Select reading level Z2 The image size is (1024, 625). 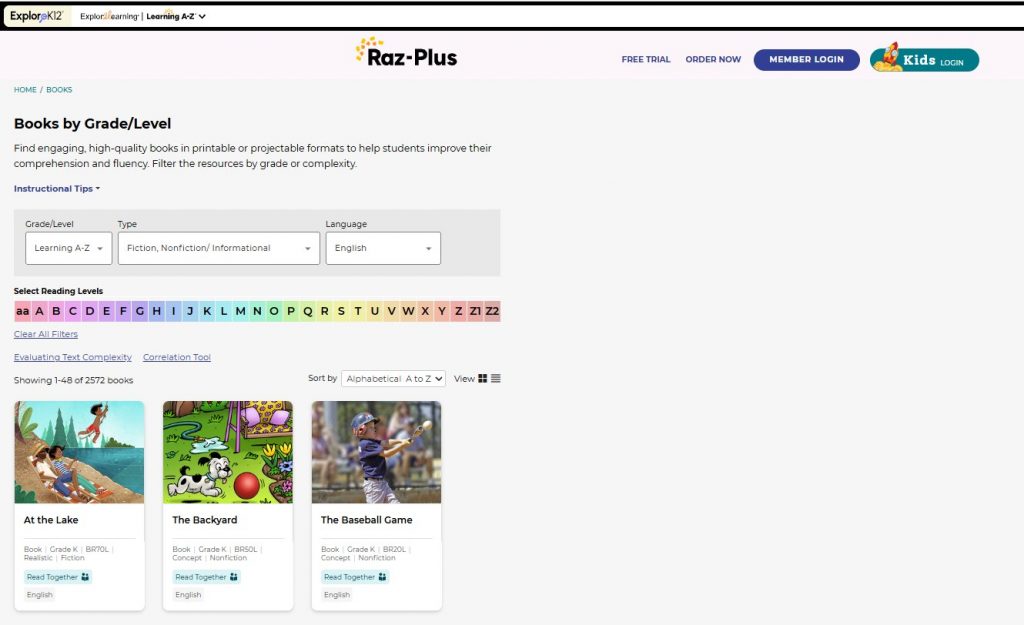click(x=492, y=312)
